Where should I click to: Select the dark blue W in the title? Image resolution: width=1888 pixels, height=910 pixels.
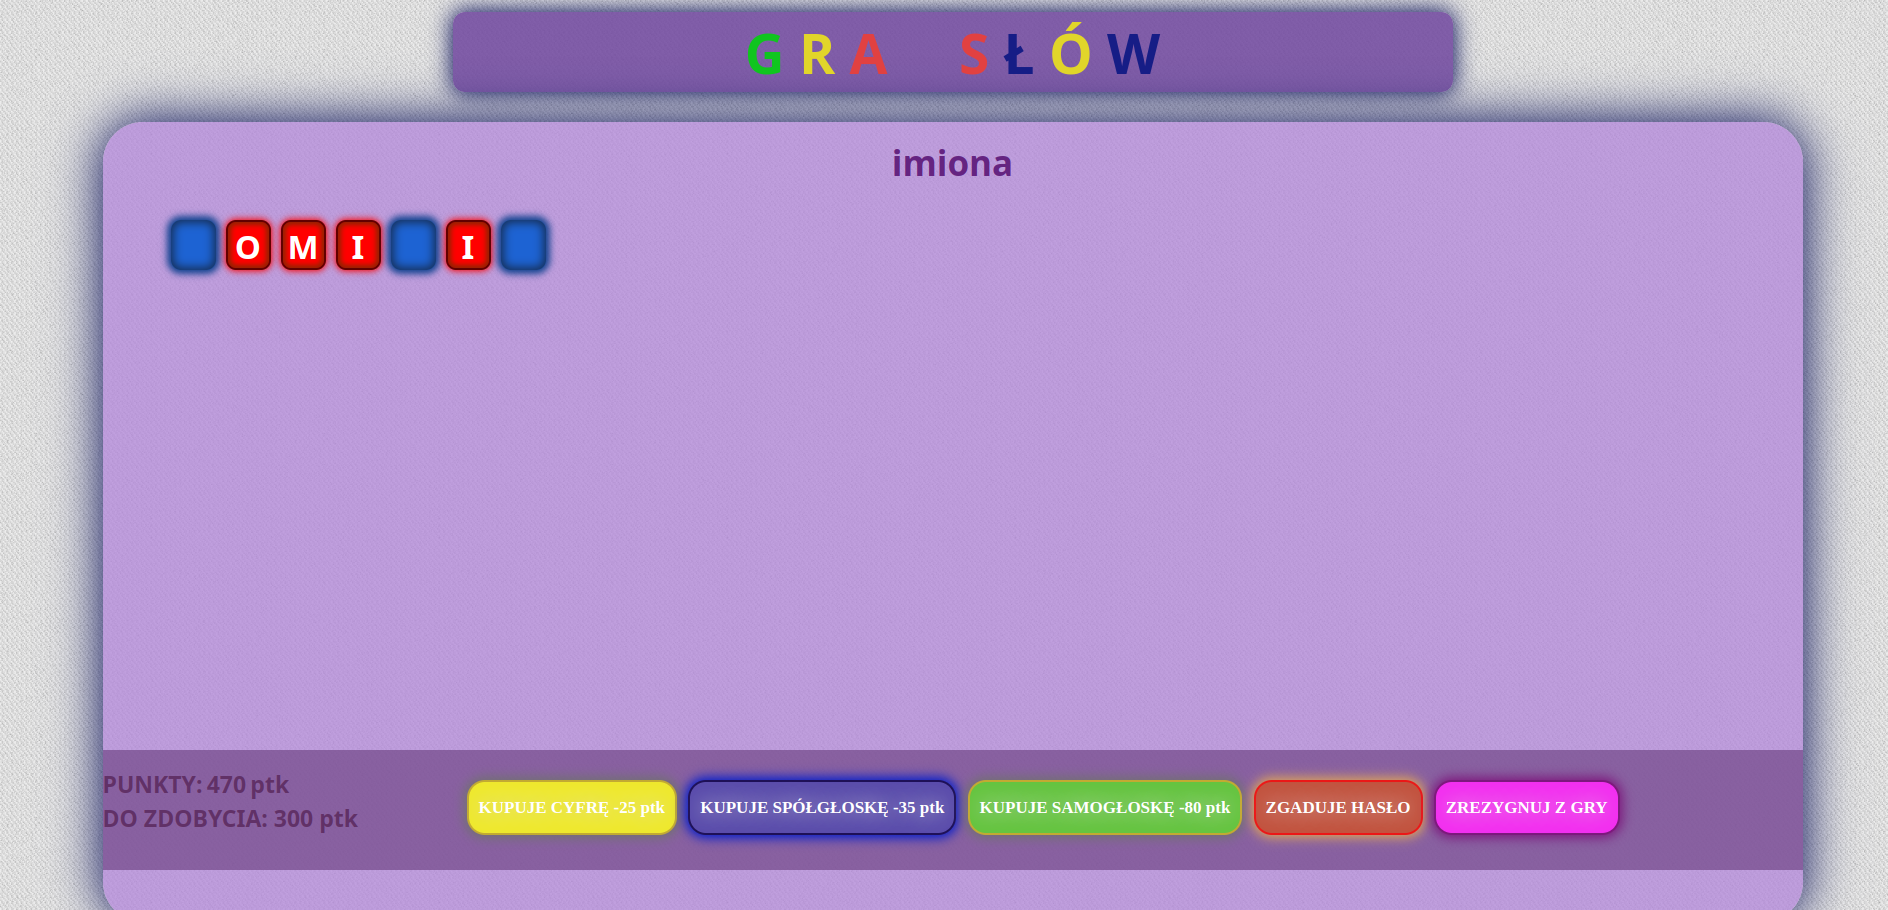coord(1133,54)
